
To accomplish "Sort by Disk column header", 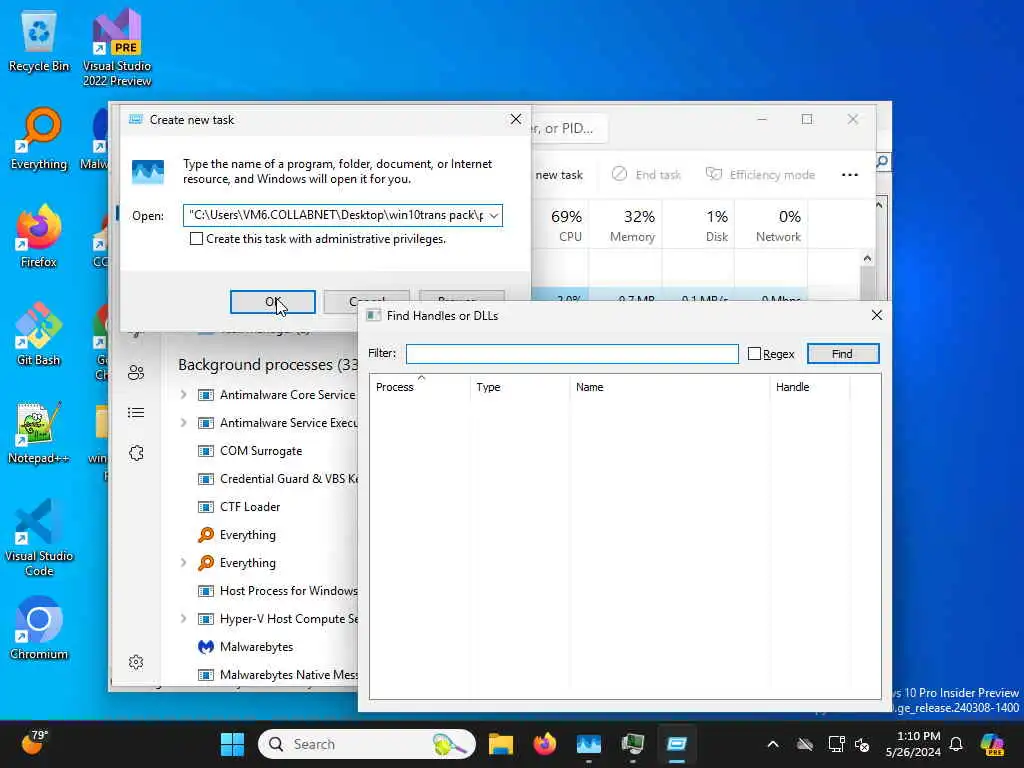I will click(699, 225).
